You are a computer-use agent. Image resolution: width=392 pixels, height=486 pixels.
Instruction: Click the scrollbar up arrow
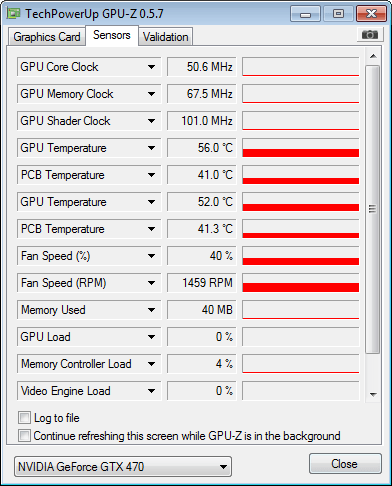373,56
